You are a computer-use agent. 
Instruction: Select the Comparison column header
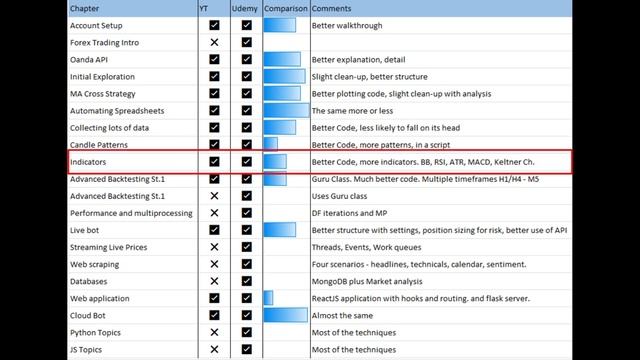point(286,8)
